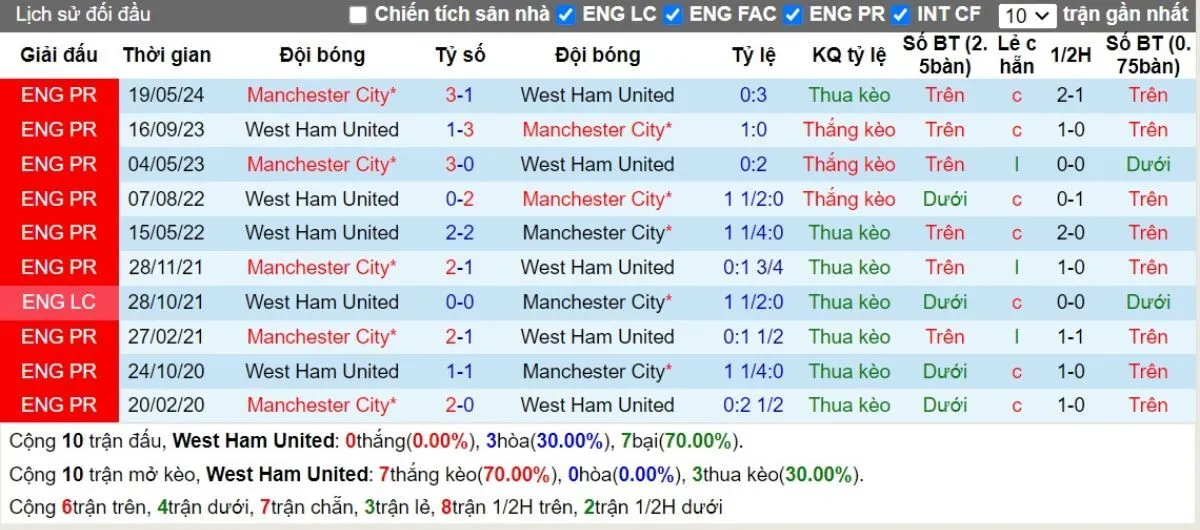
Task: Uncheck the ENG LC filter checkbox
Action: click(x=566, y=15)
